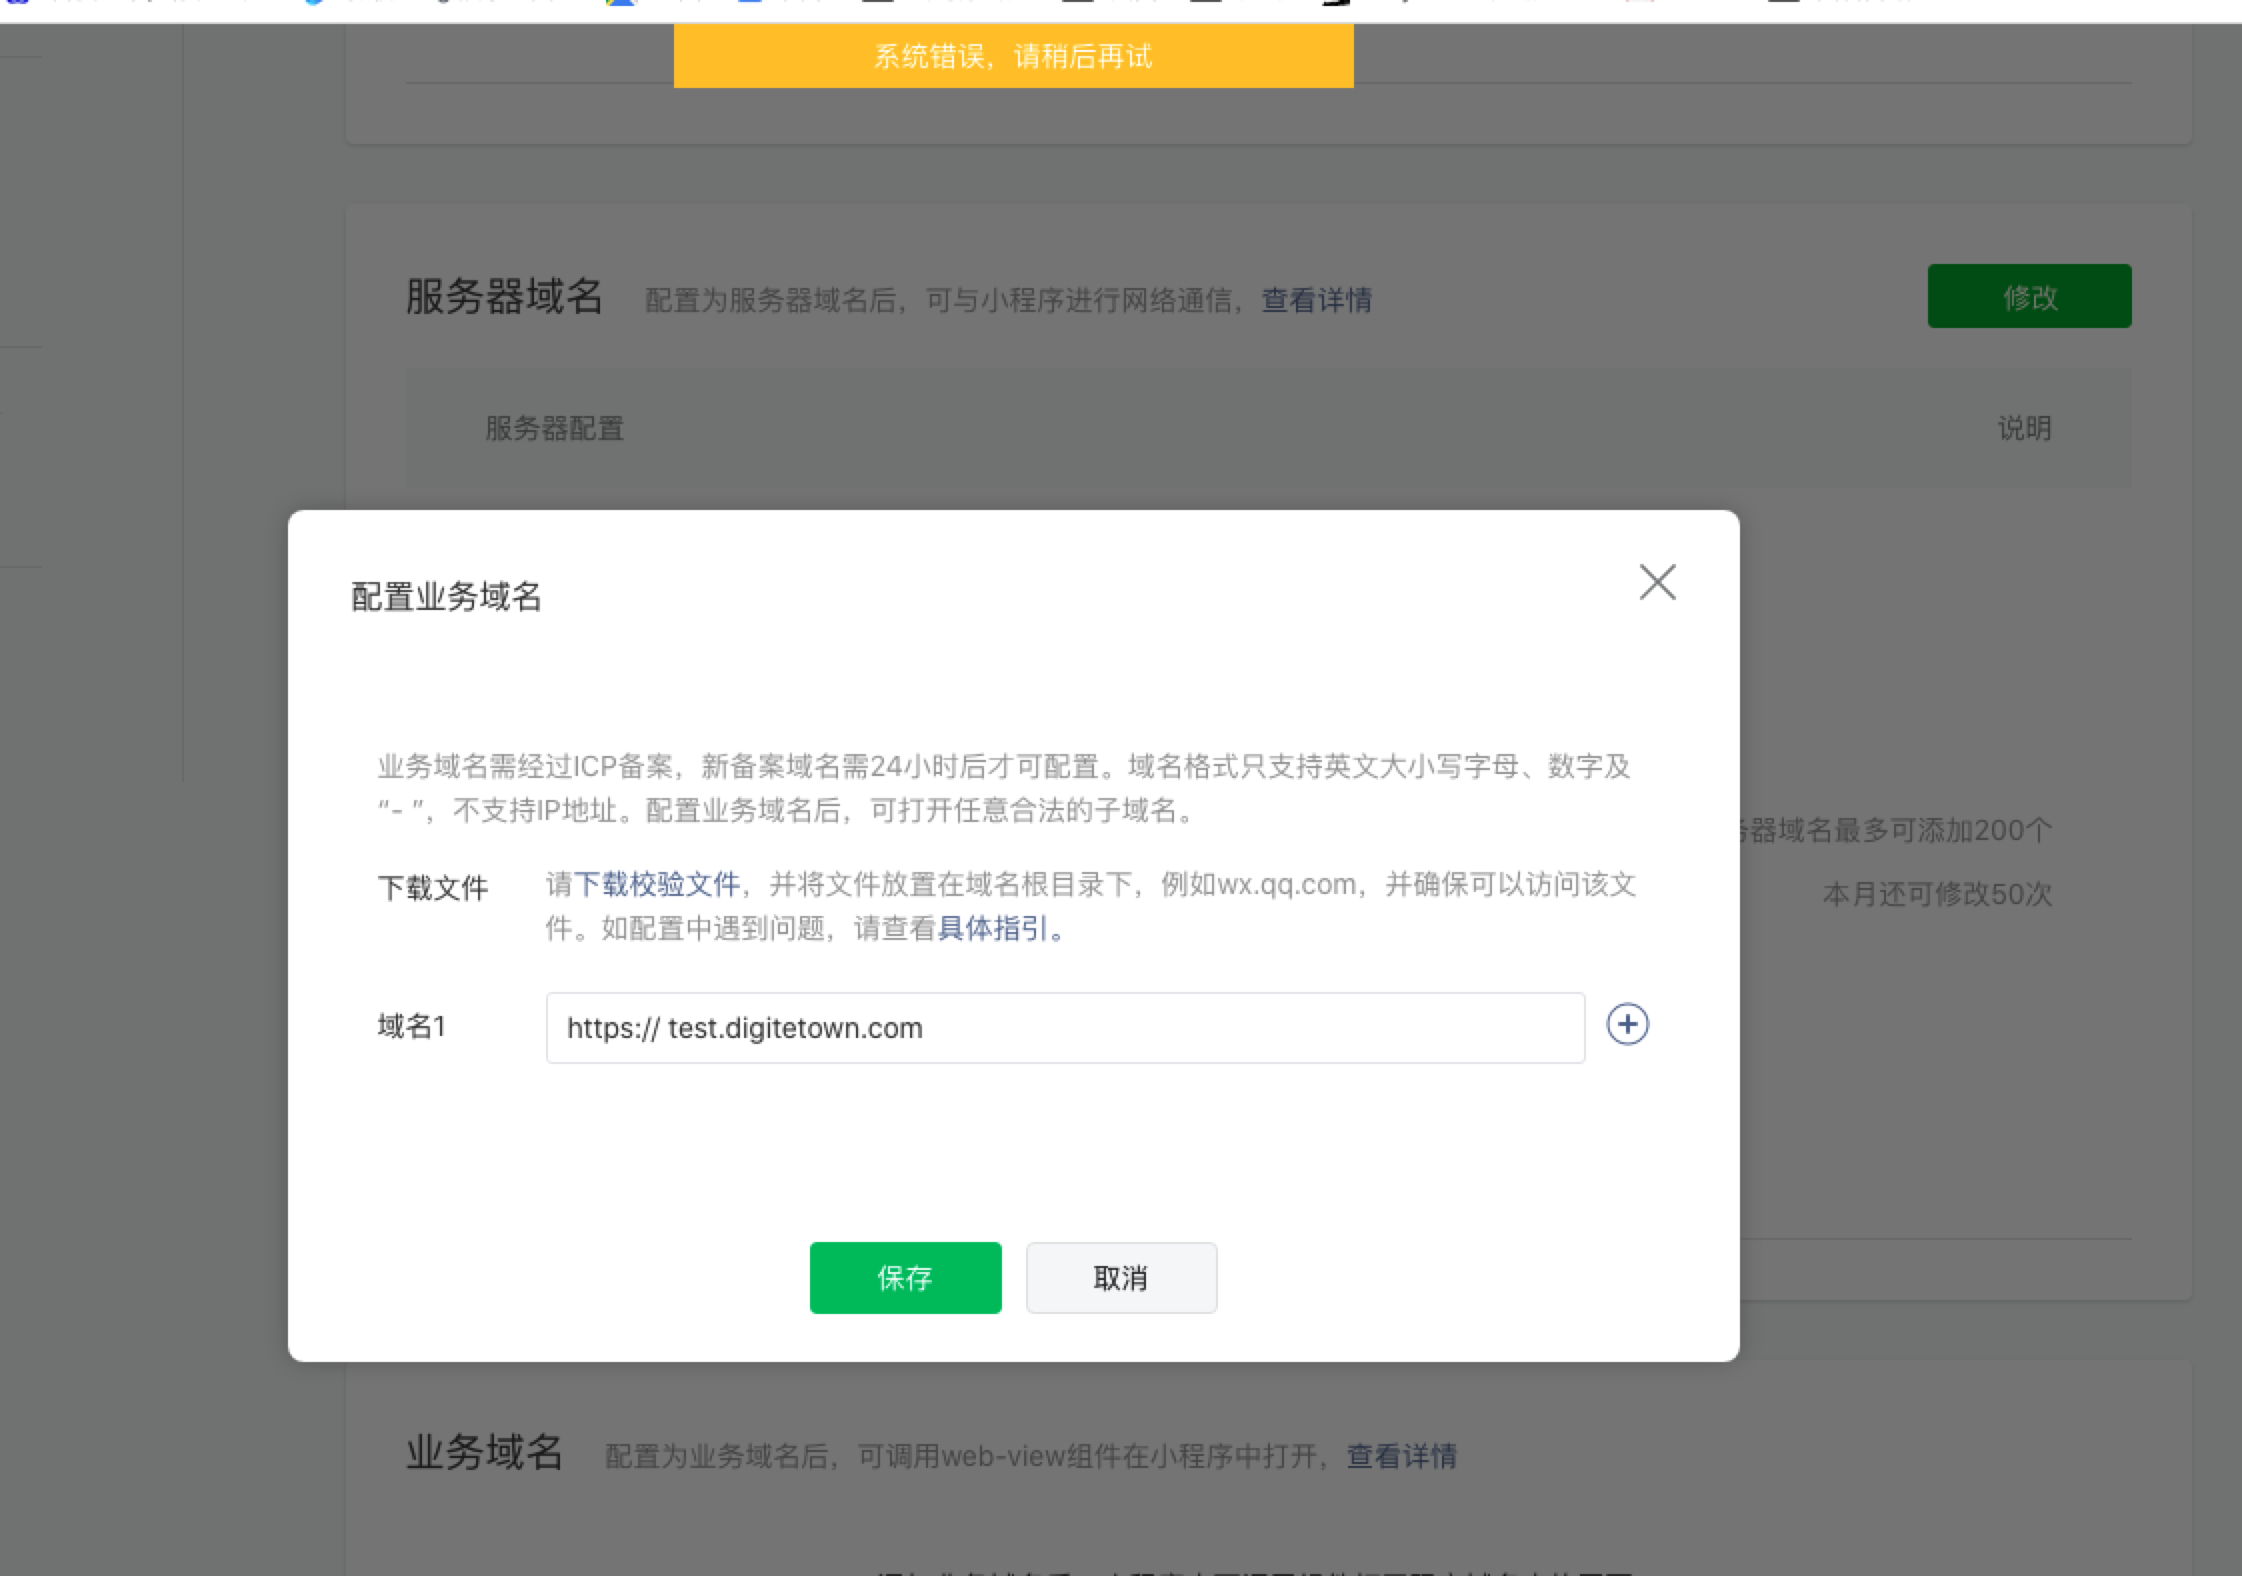
Task: Open the 具体指引 help link
Action: [x=993, y=929]
